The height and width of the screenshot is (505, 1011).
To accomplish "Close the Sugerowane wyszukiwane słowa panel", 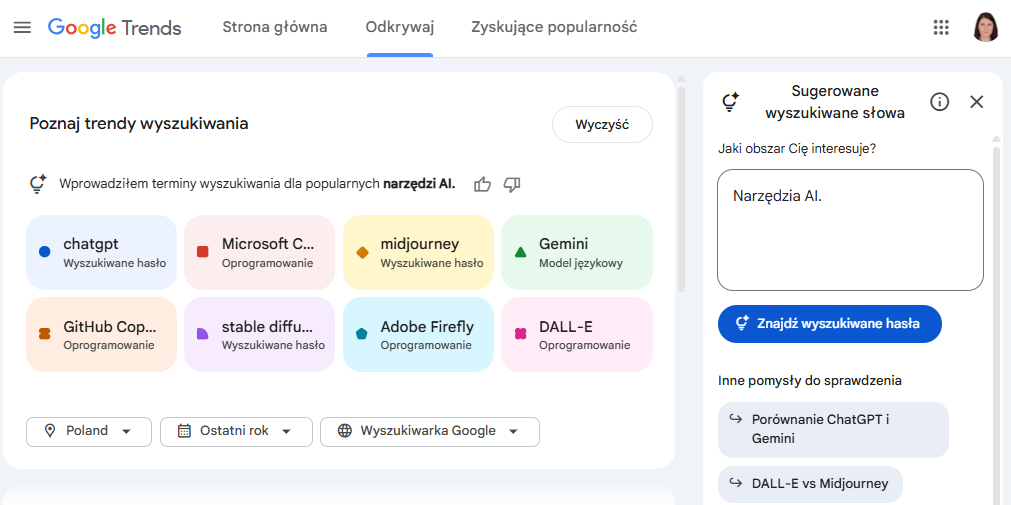I will 977,101.
